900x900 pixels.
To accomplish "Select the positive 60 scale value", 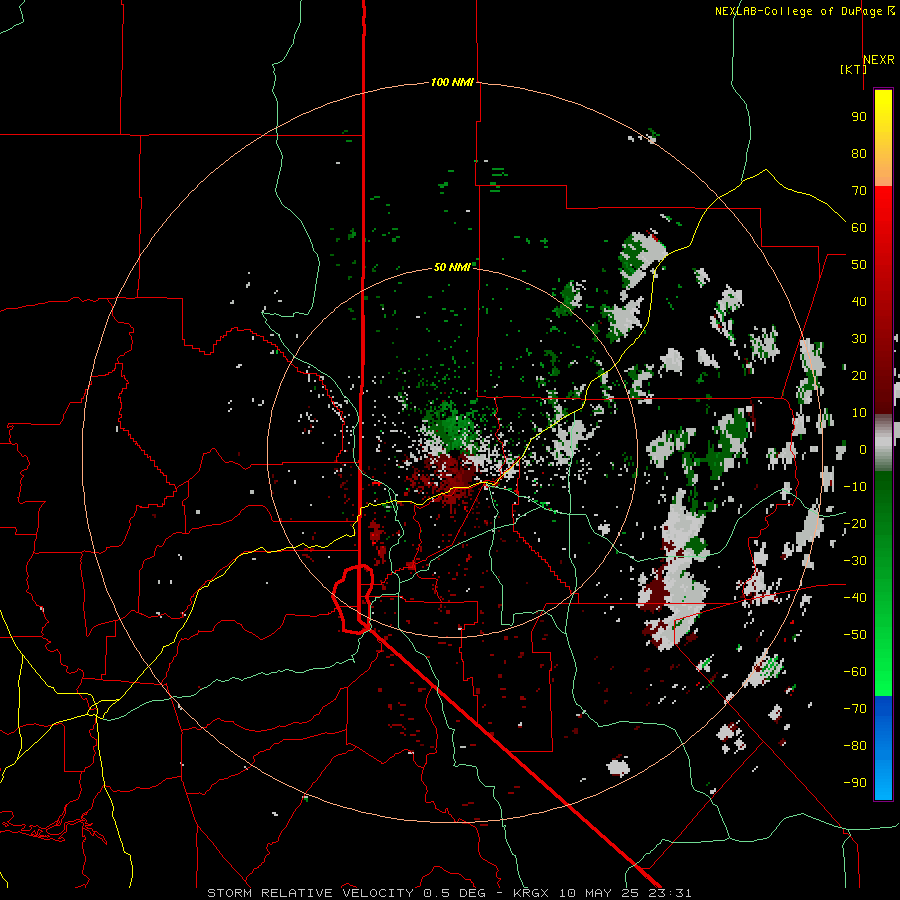I will (859, 227).
